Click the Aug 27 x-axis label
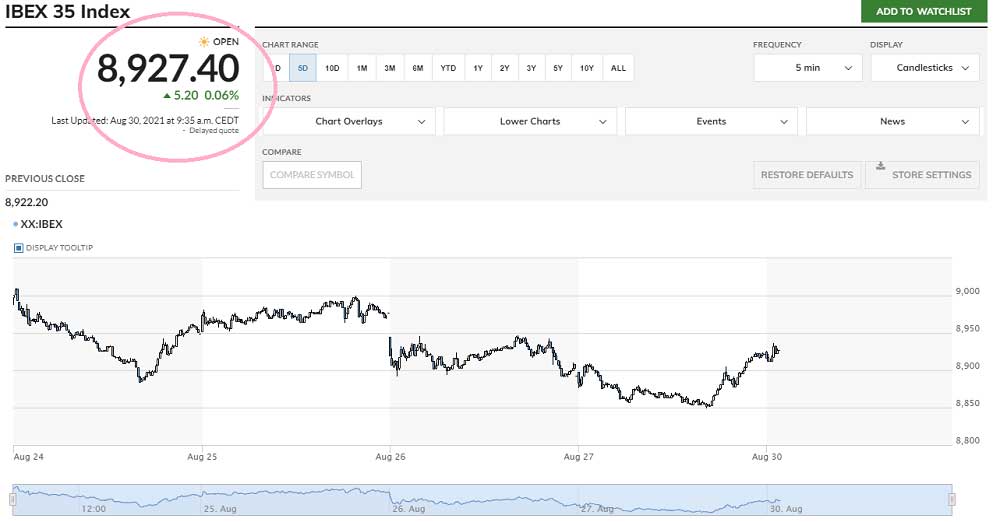Viewport: 1000px width, 522px height. [578, 456]
